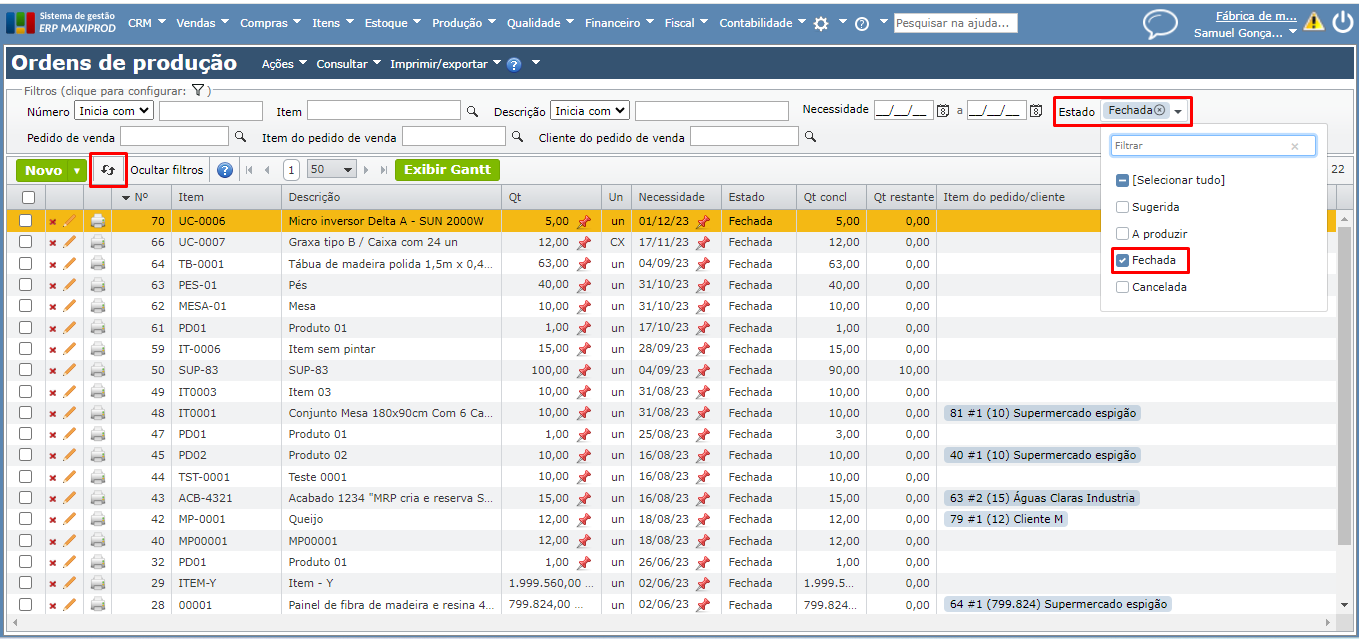Click the refresh list icon
This screenshot has width=1359, height=639.
point(108,170)
